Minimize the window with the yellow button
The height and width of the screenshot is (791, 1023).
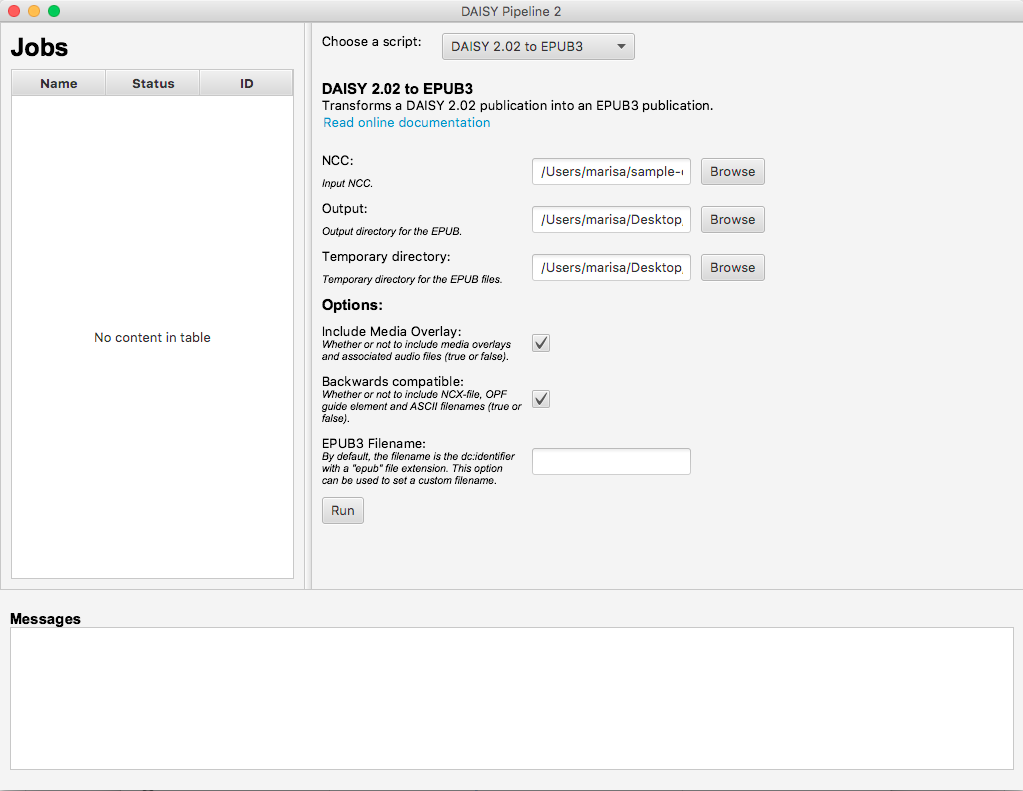tap(34, 11)
